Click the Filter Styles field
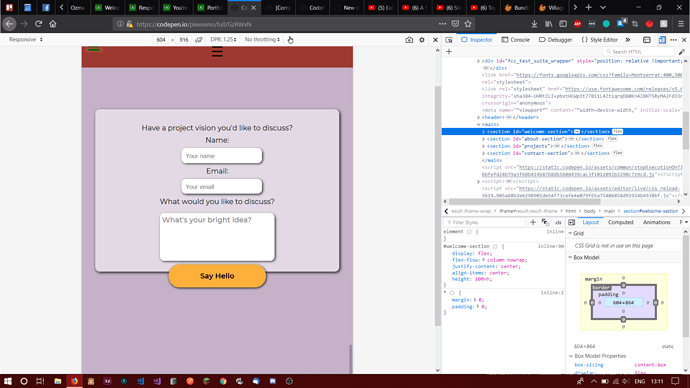 point(484,222)
